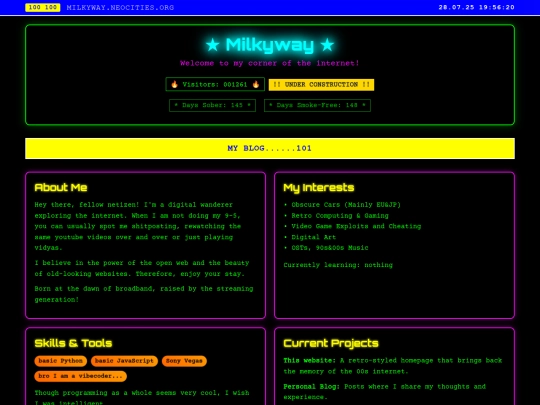The width and height of the screenshot is (540, 405).
Task: Click the Obscure Cars (Mainly EU&JP) item
Action: pyautogui.click(x=346, y=205)
